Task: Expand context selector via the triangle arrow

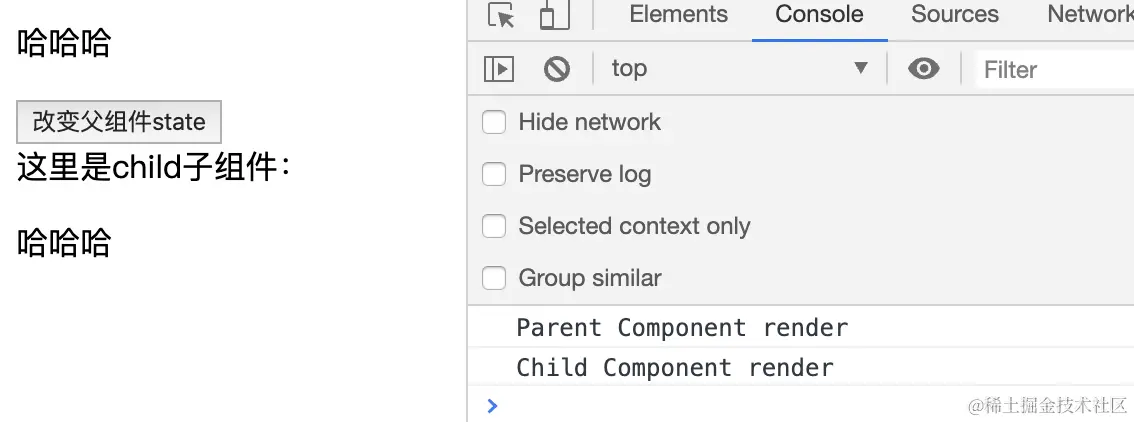Action: coord(861,68)
